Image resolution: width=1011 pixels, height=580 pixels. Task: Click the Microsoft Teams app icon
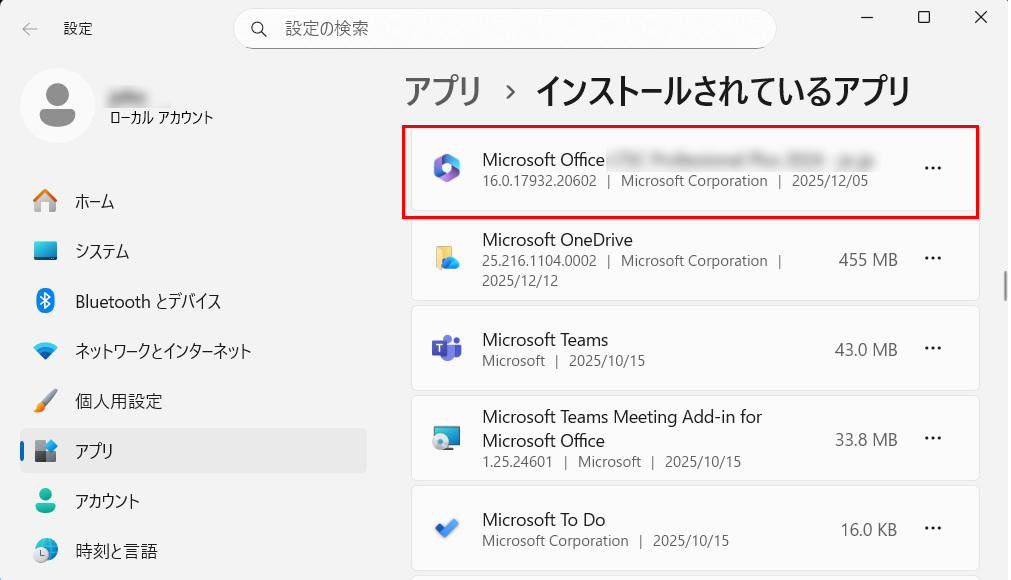tap(446, 348)
